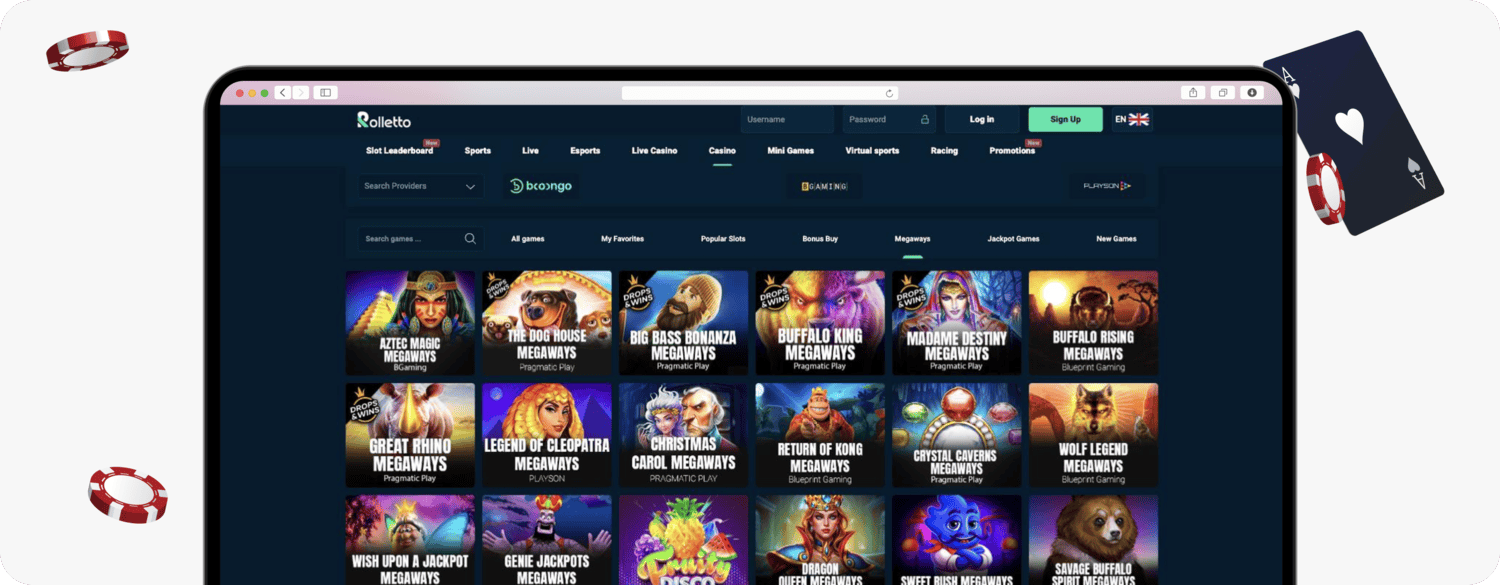The width and height of the screenshot is (1500, 585).
Task: Open Buffalo Rising Megaways game
Action: pyautogui.click(x=1093, y=323)
